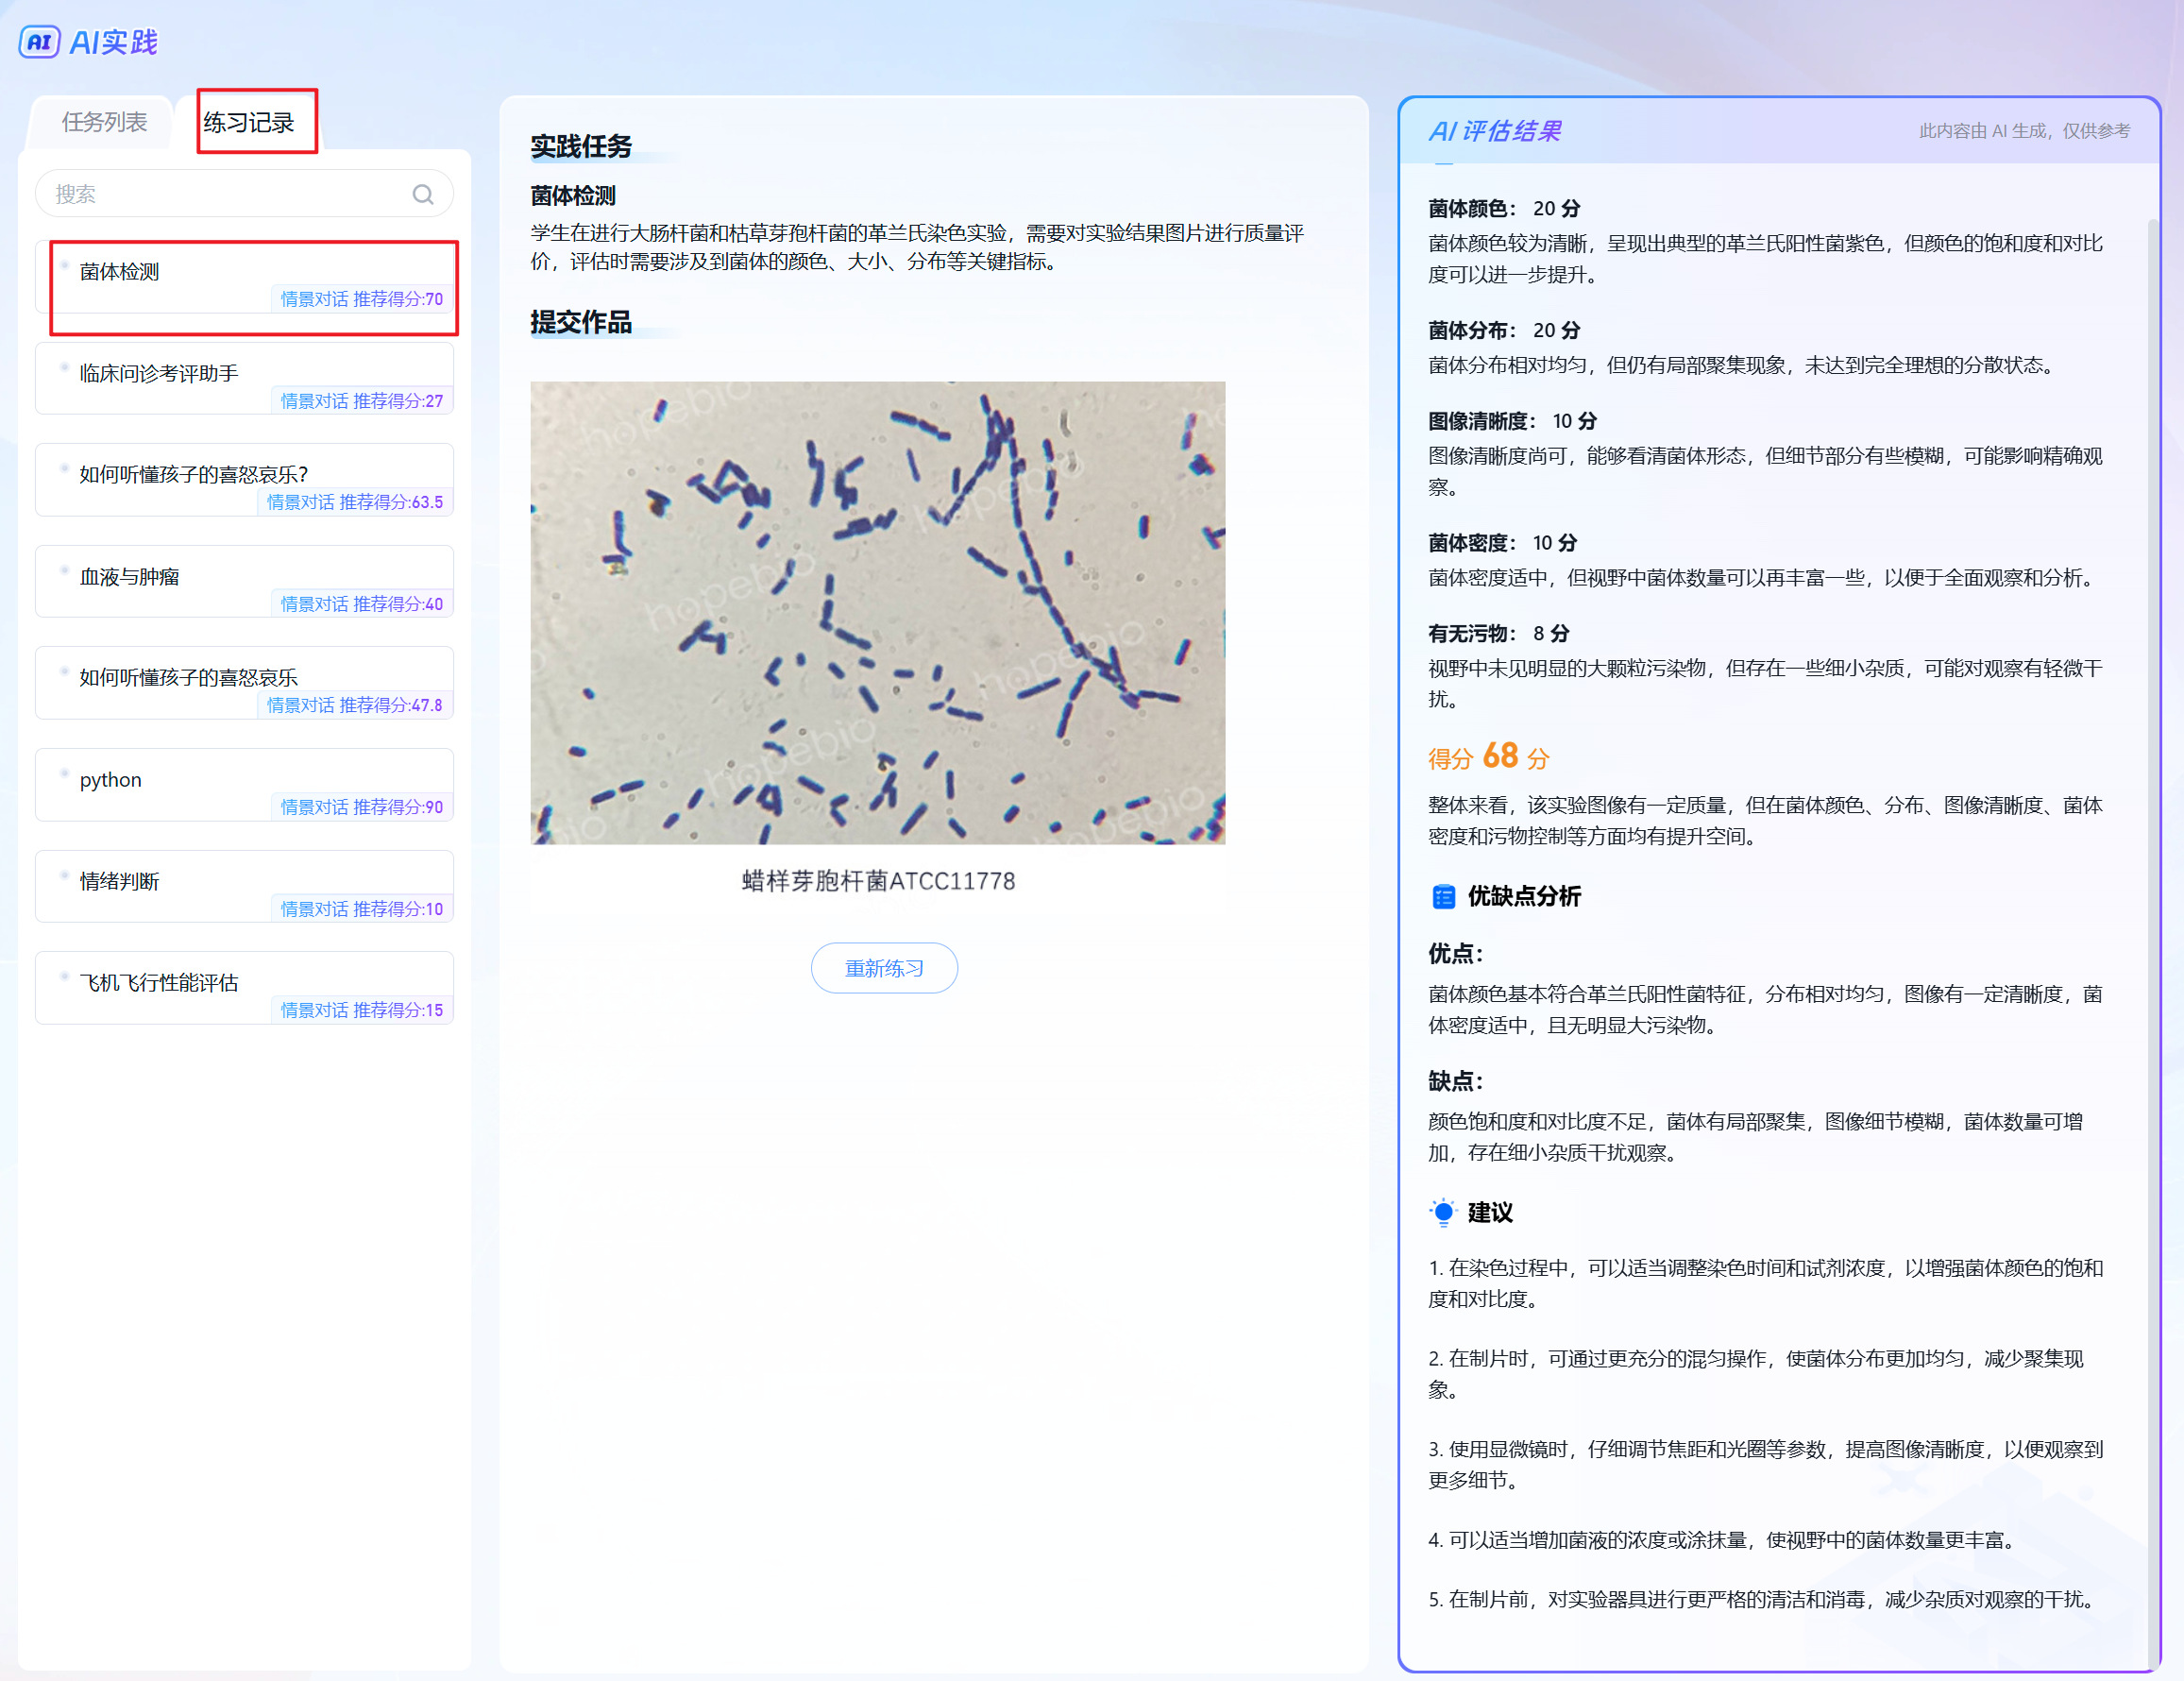The width and height of the screenshot is (2184, 1681).
Task: Click the search magnifier icon
Action: (423, 194)
